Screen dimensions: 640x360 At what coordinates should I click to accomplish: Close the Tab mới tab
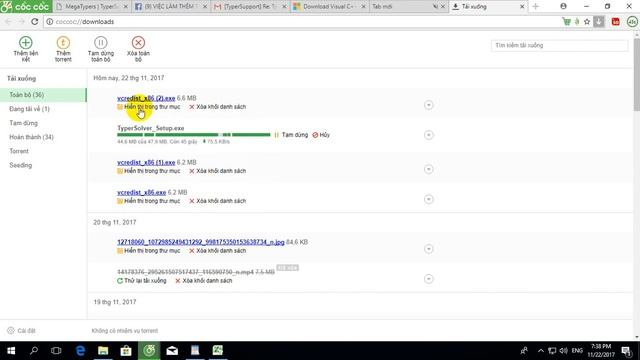coord(442,7)
